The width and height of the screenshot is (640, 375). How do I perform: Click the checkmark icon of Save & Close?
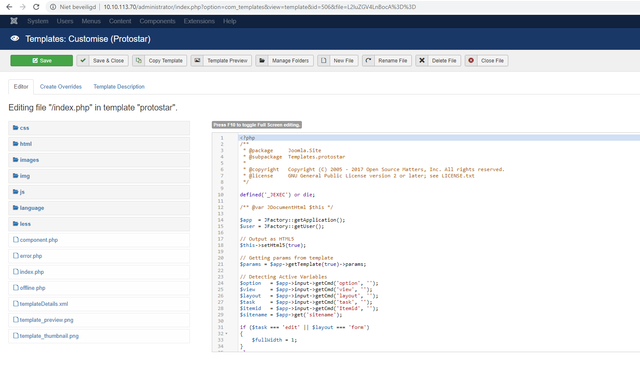tap(83, 60)
